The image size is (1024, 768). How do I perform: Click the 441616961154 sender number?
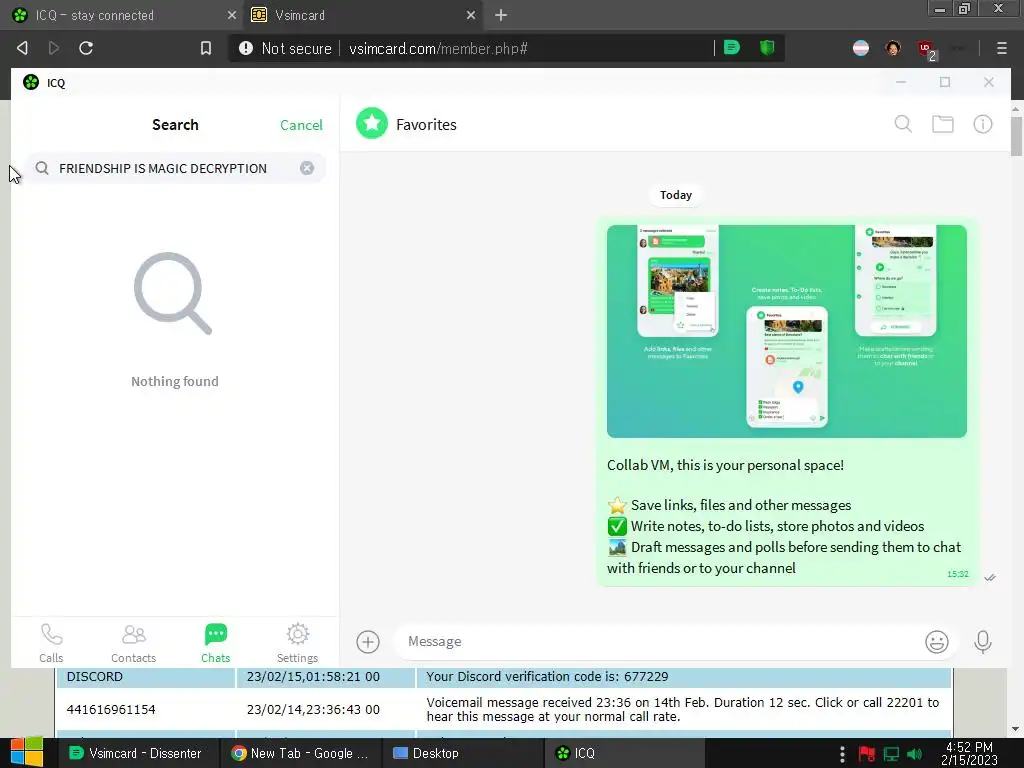tap(111, 709)
